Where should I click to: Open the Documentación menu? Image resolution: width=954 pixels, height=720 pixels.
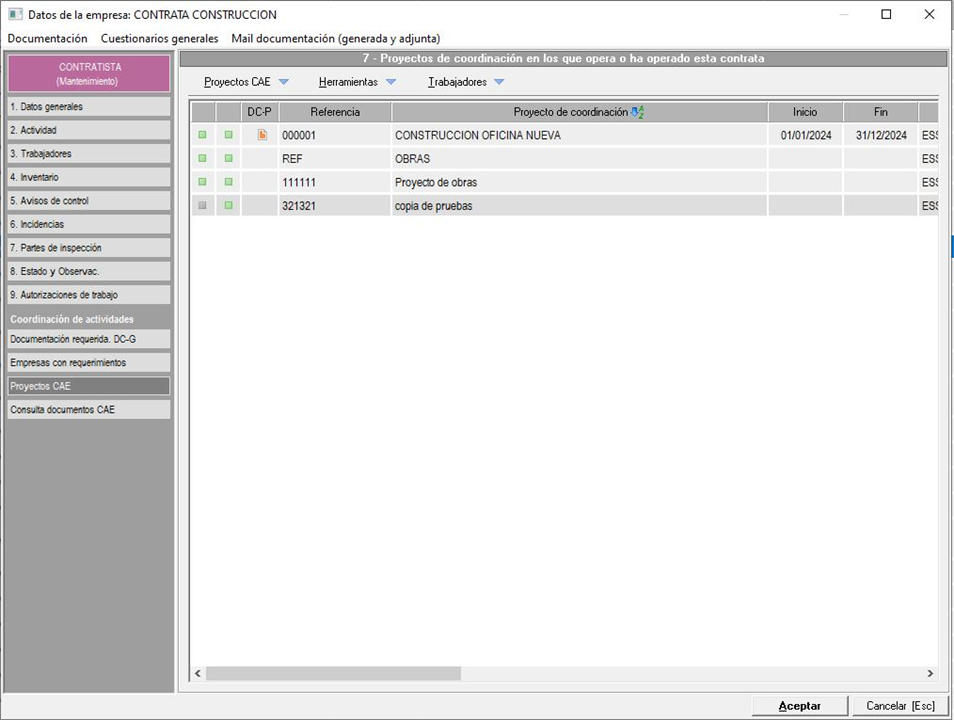47,38
